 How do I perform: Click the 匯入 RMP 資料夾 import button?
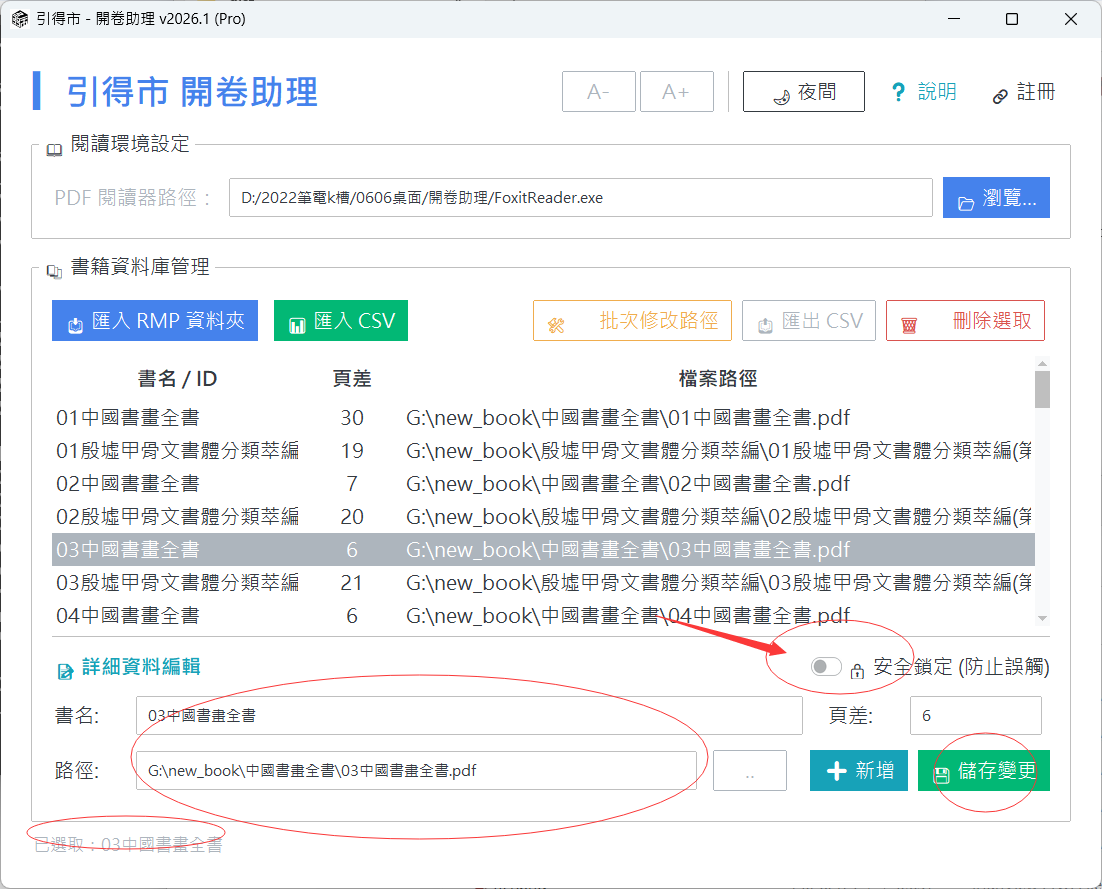tap(155, 321)
